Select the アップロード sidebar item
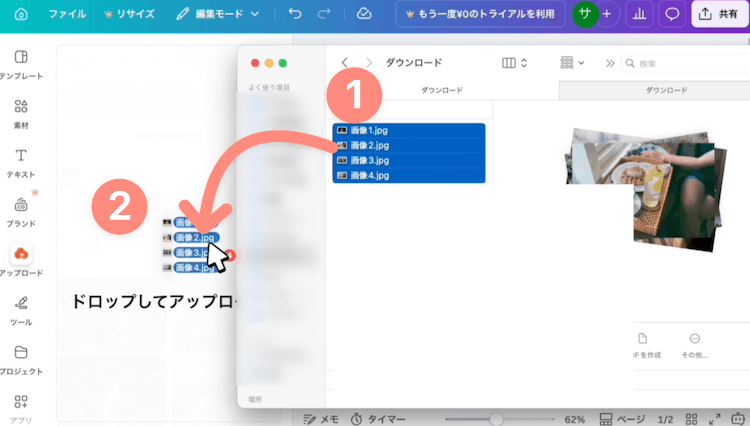This screenshot has height=426, width=750. click(x=21, y=261)
